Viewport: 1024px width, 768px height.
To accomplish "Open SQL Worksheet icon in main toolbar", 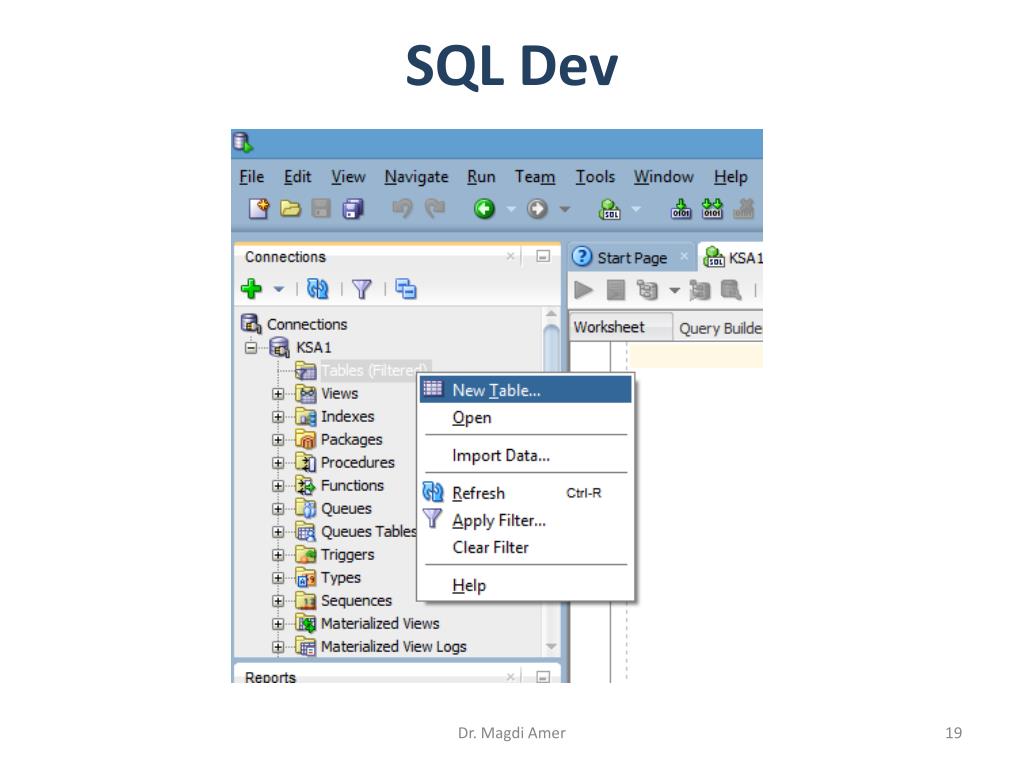I will [610, 209].
